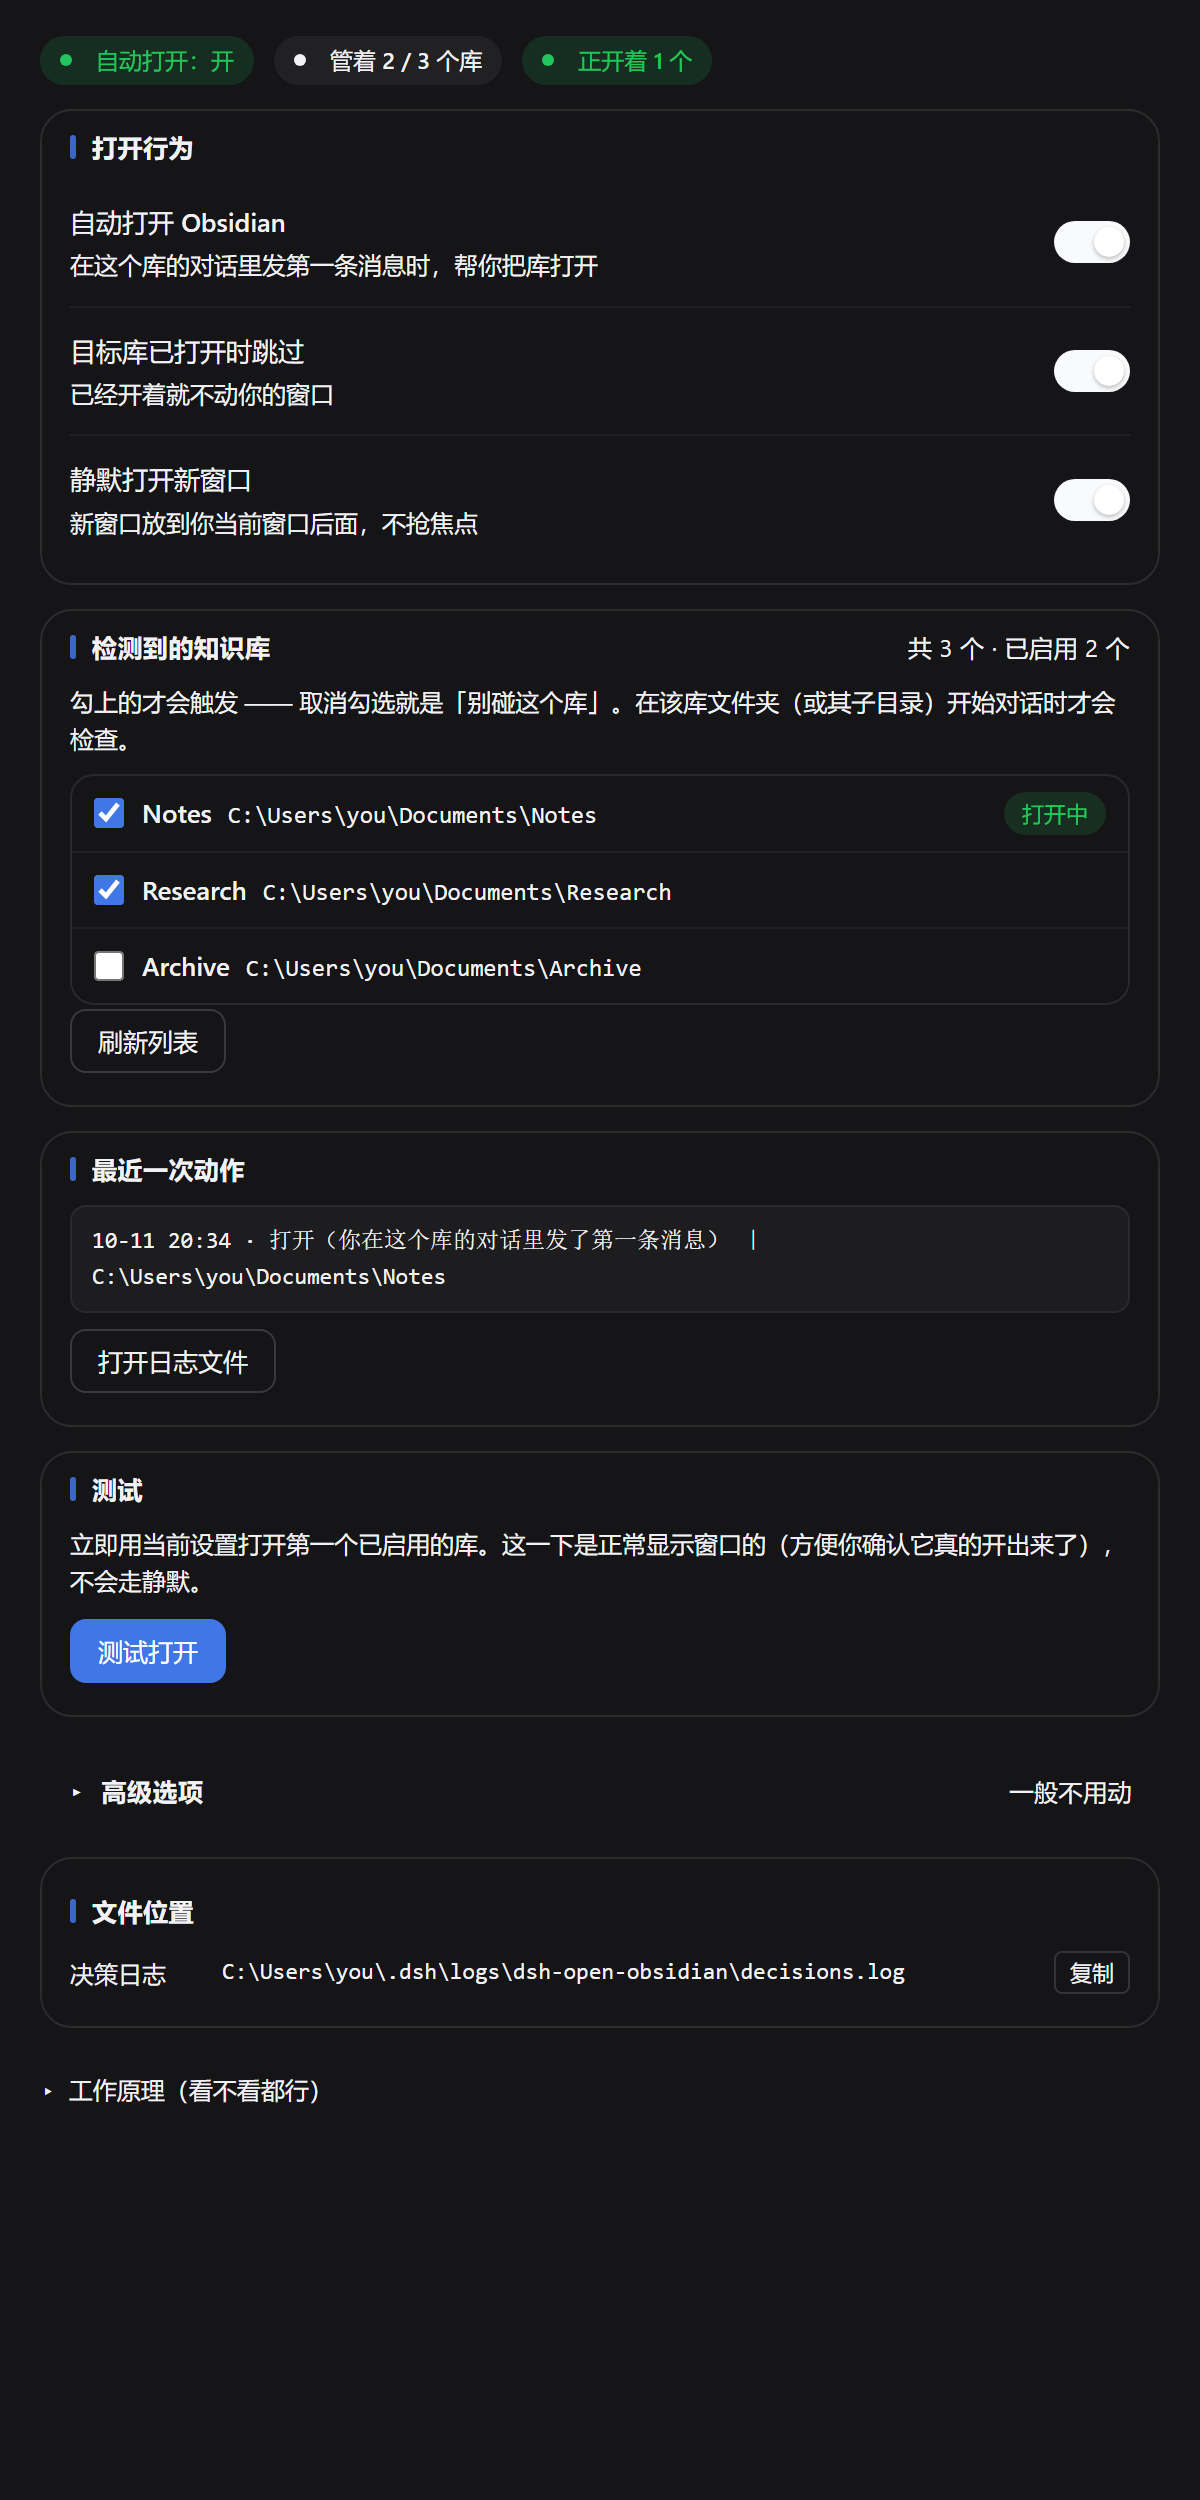
Task: Uncheck the Notes vault checkbox
Action: (109, 813)
